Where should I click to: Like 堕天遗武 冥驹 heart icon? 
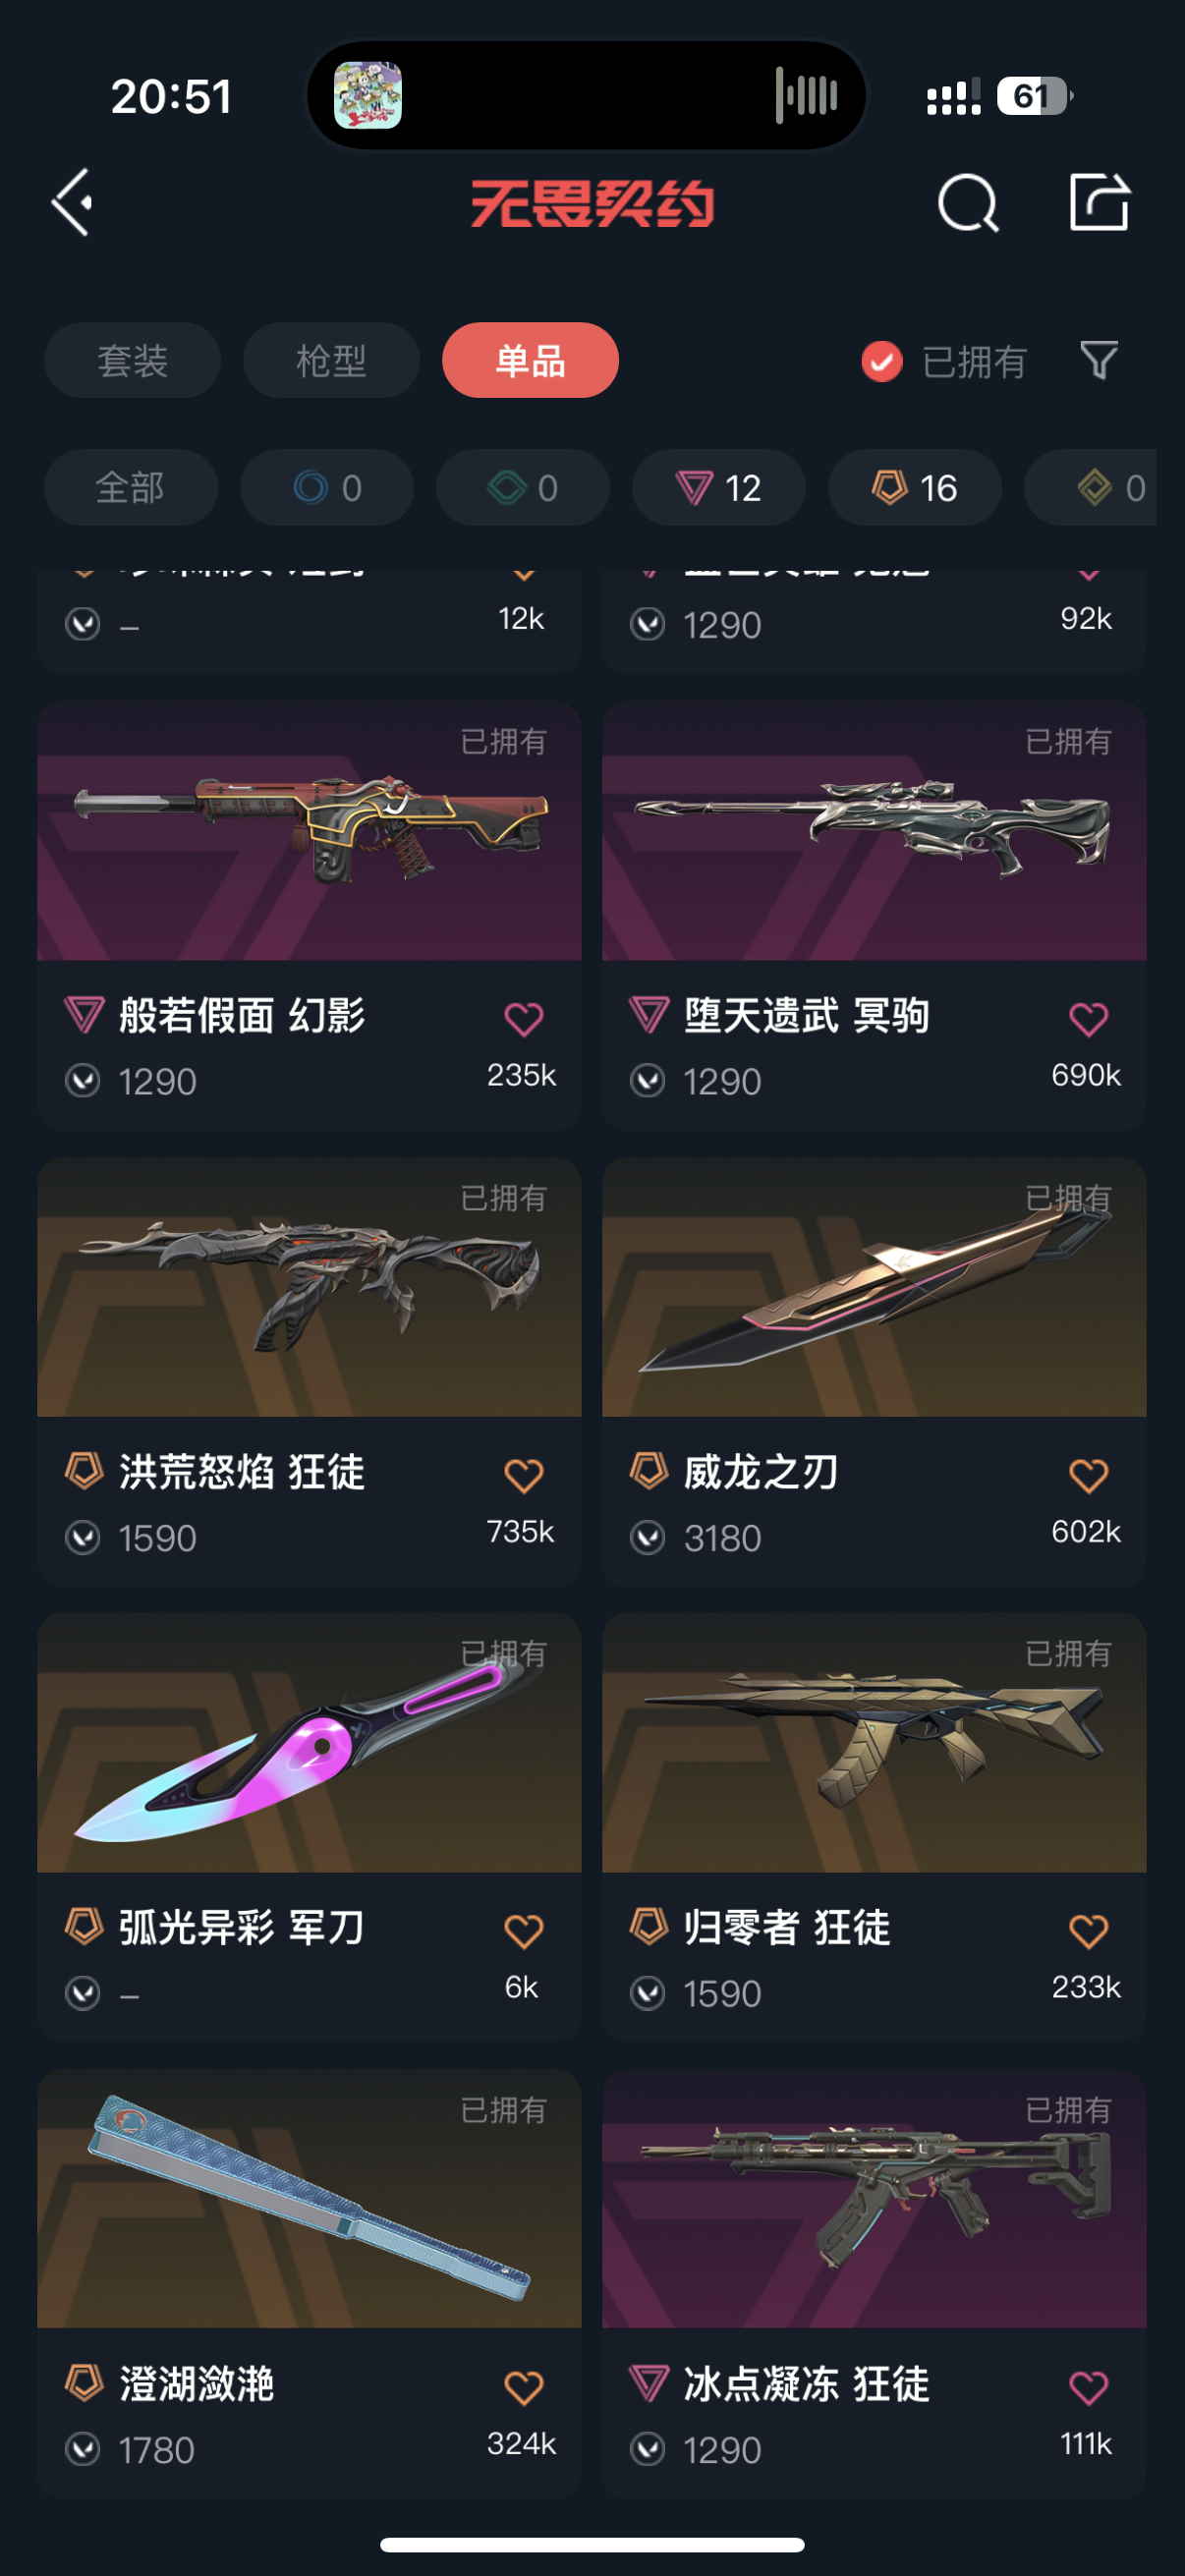pyautogui.click(x=1088, y=1018)
